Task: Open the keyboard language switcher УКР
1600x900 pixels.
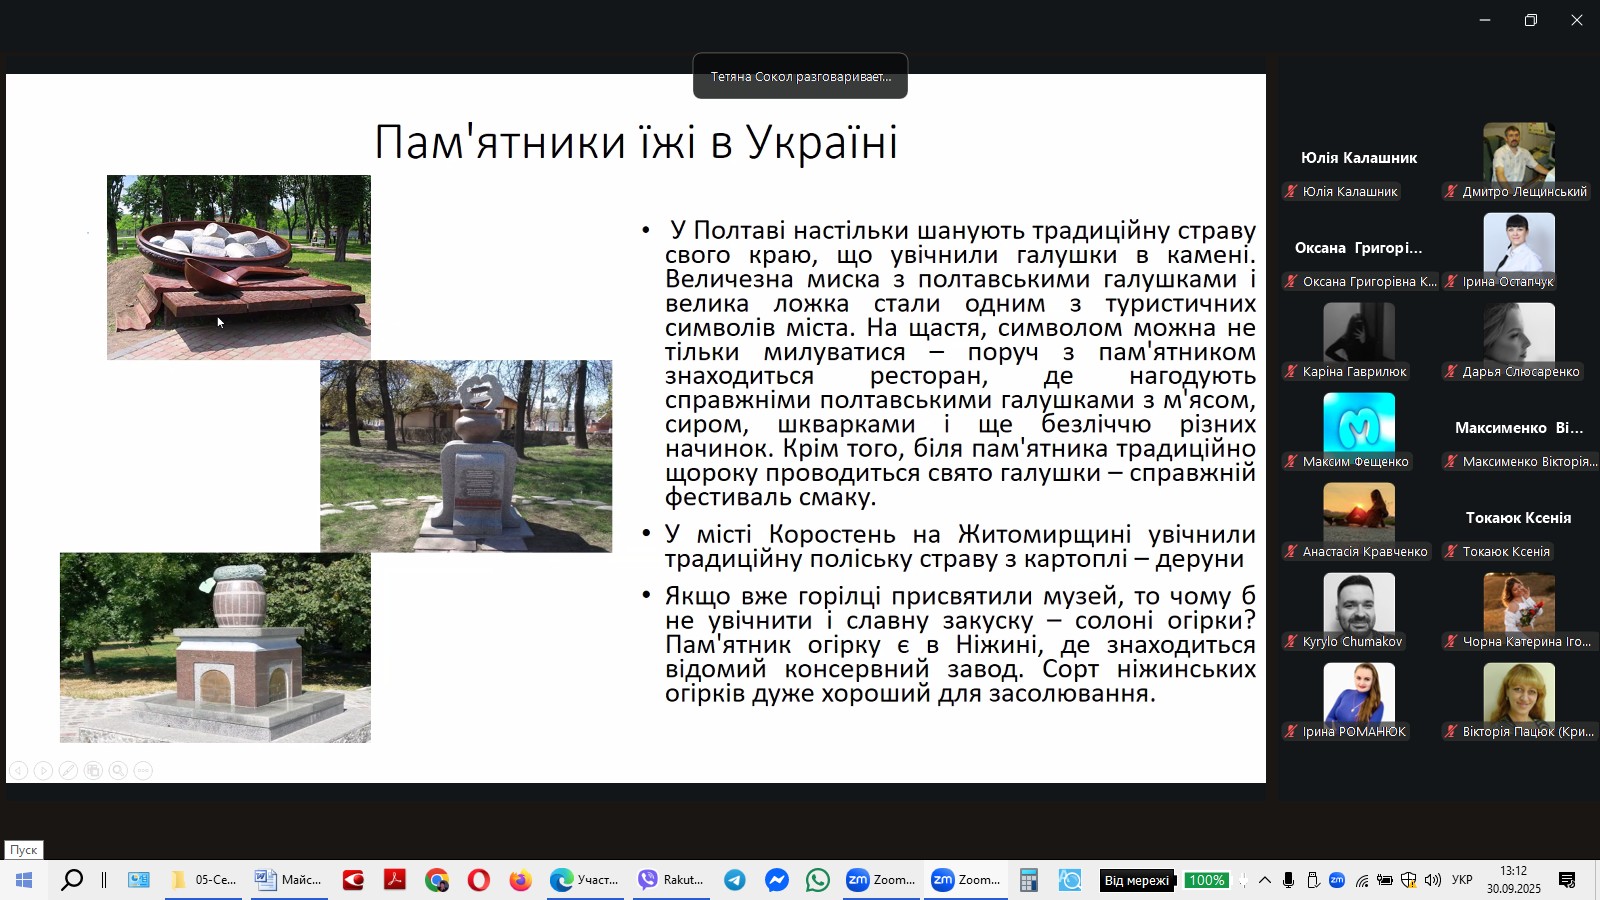Action: coord(1461,881)
